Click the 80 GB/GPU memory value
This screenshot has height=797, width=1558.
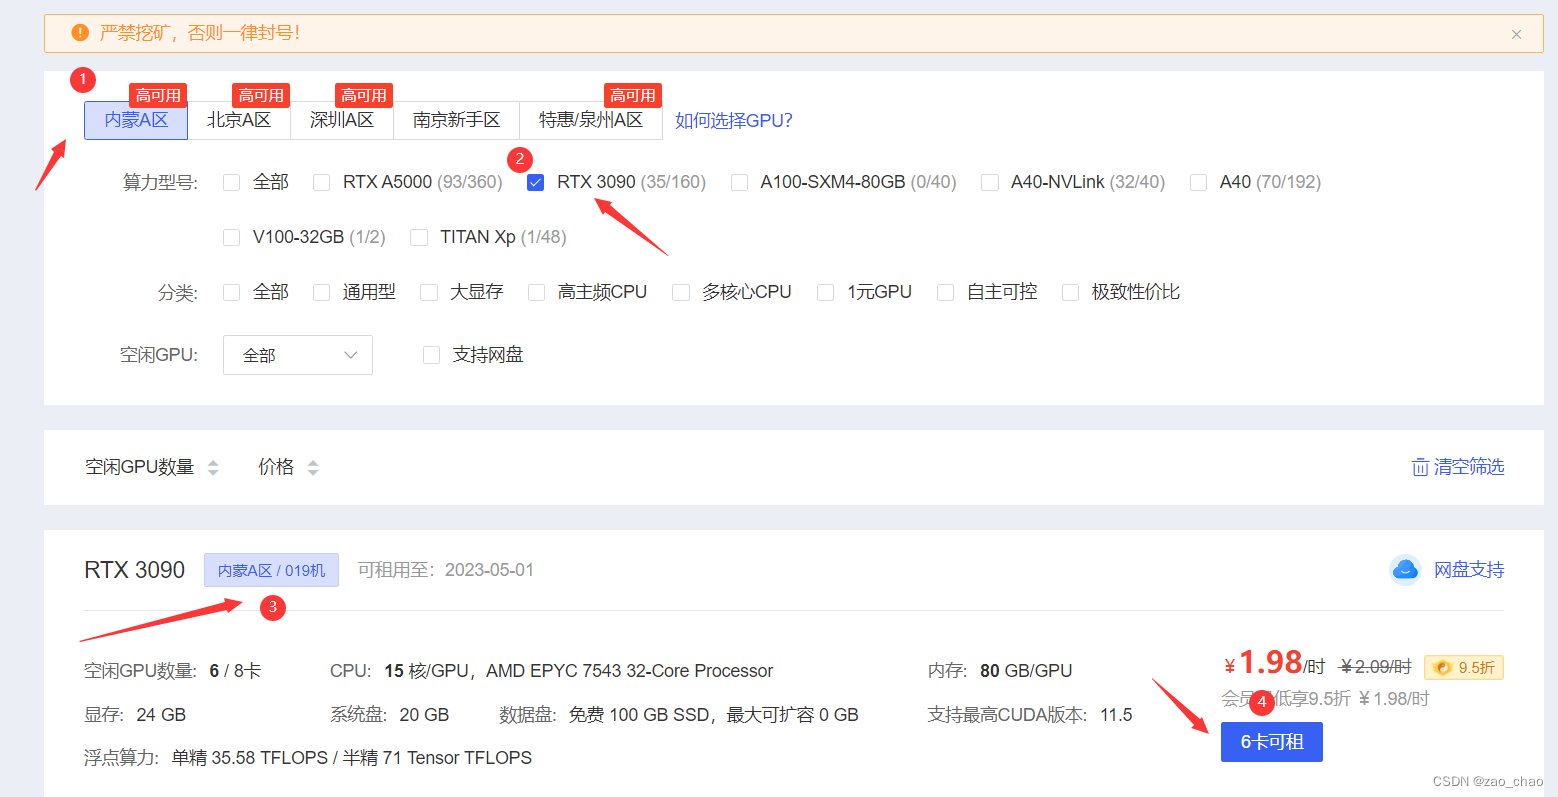click(x=1026, y=671)
